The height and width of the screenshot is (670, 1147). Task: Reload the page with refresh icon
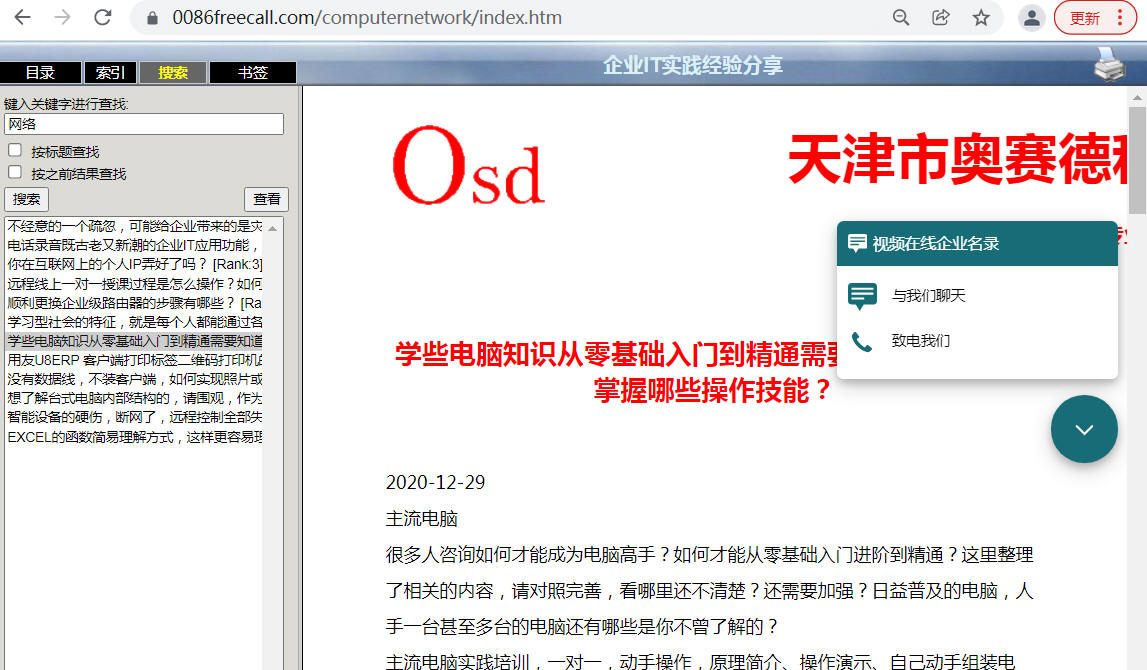pyautogui.click(x=102, y=17)
